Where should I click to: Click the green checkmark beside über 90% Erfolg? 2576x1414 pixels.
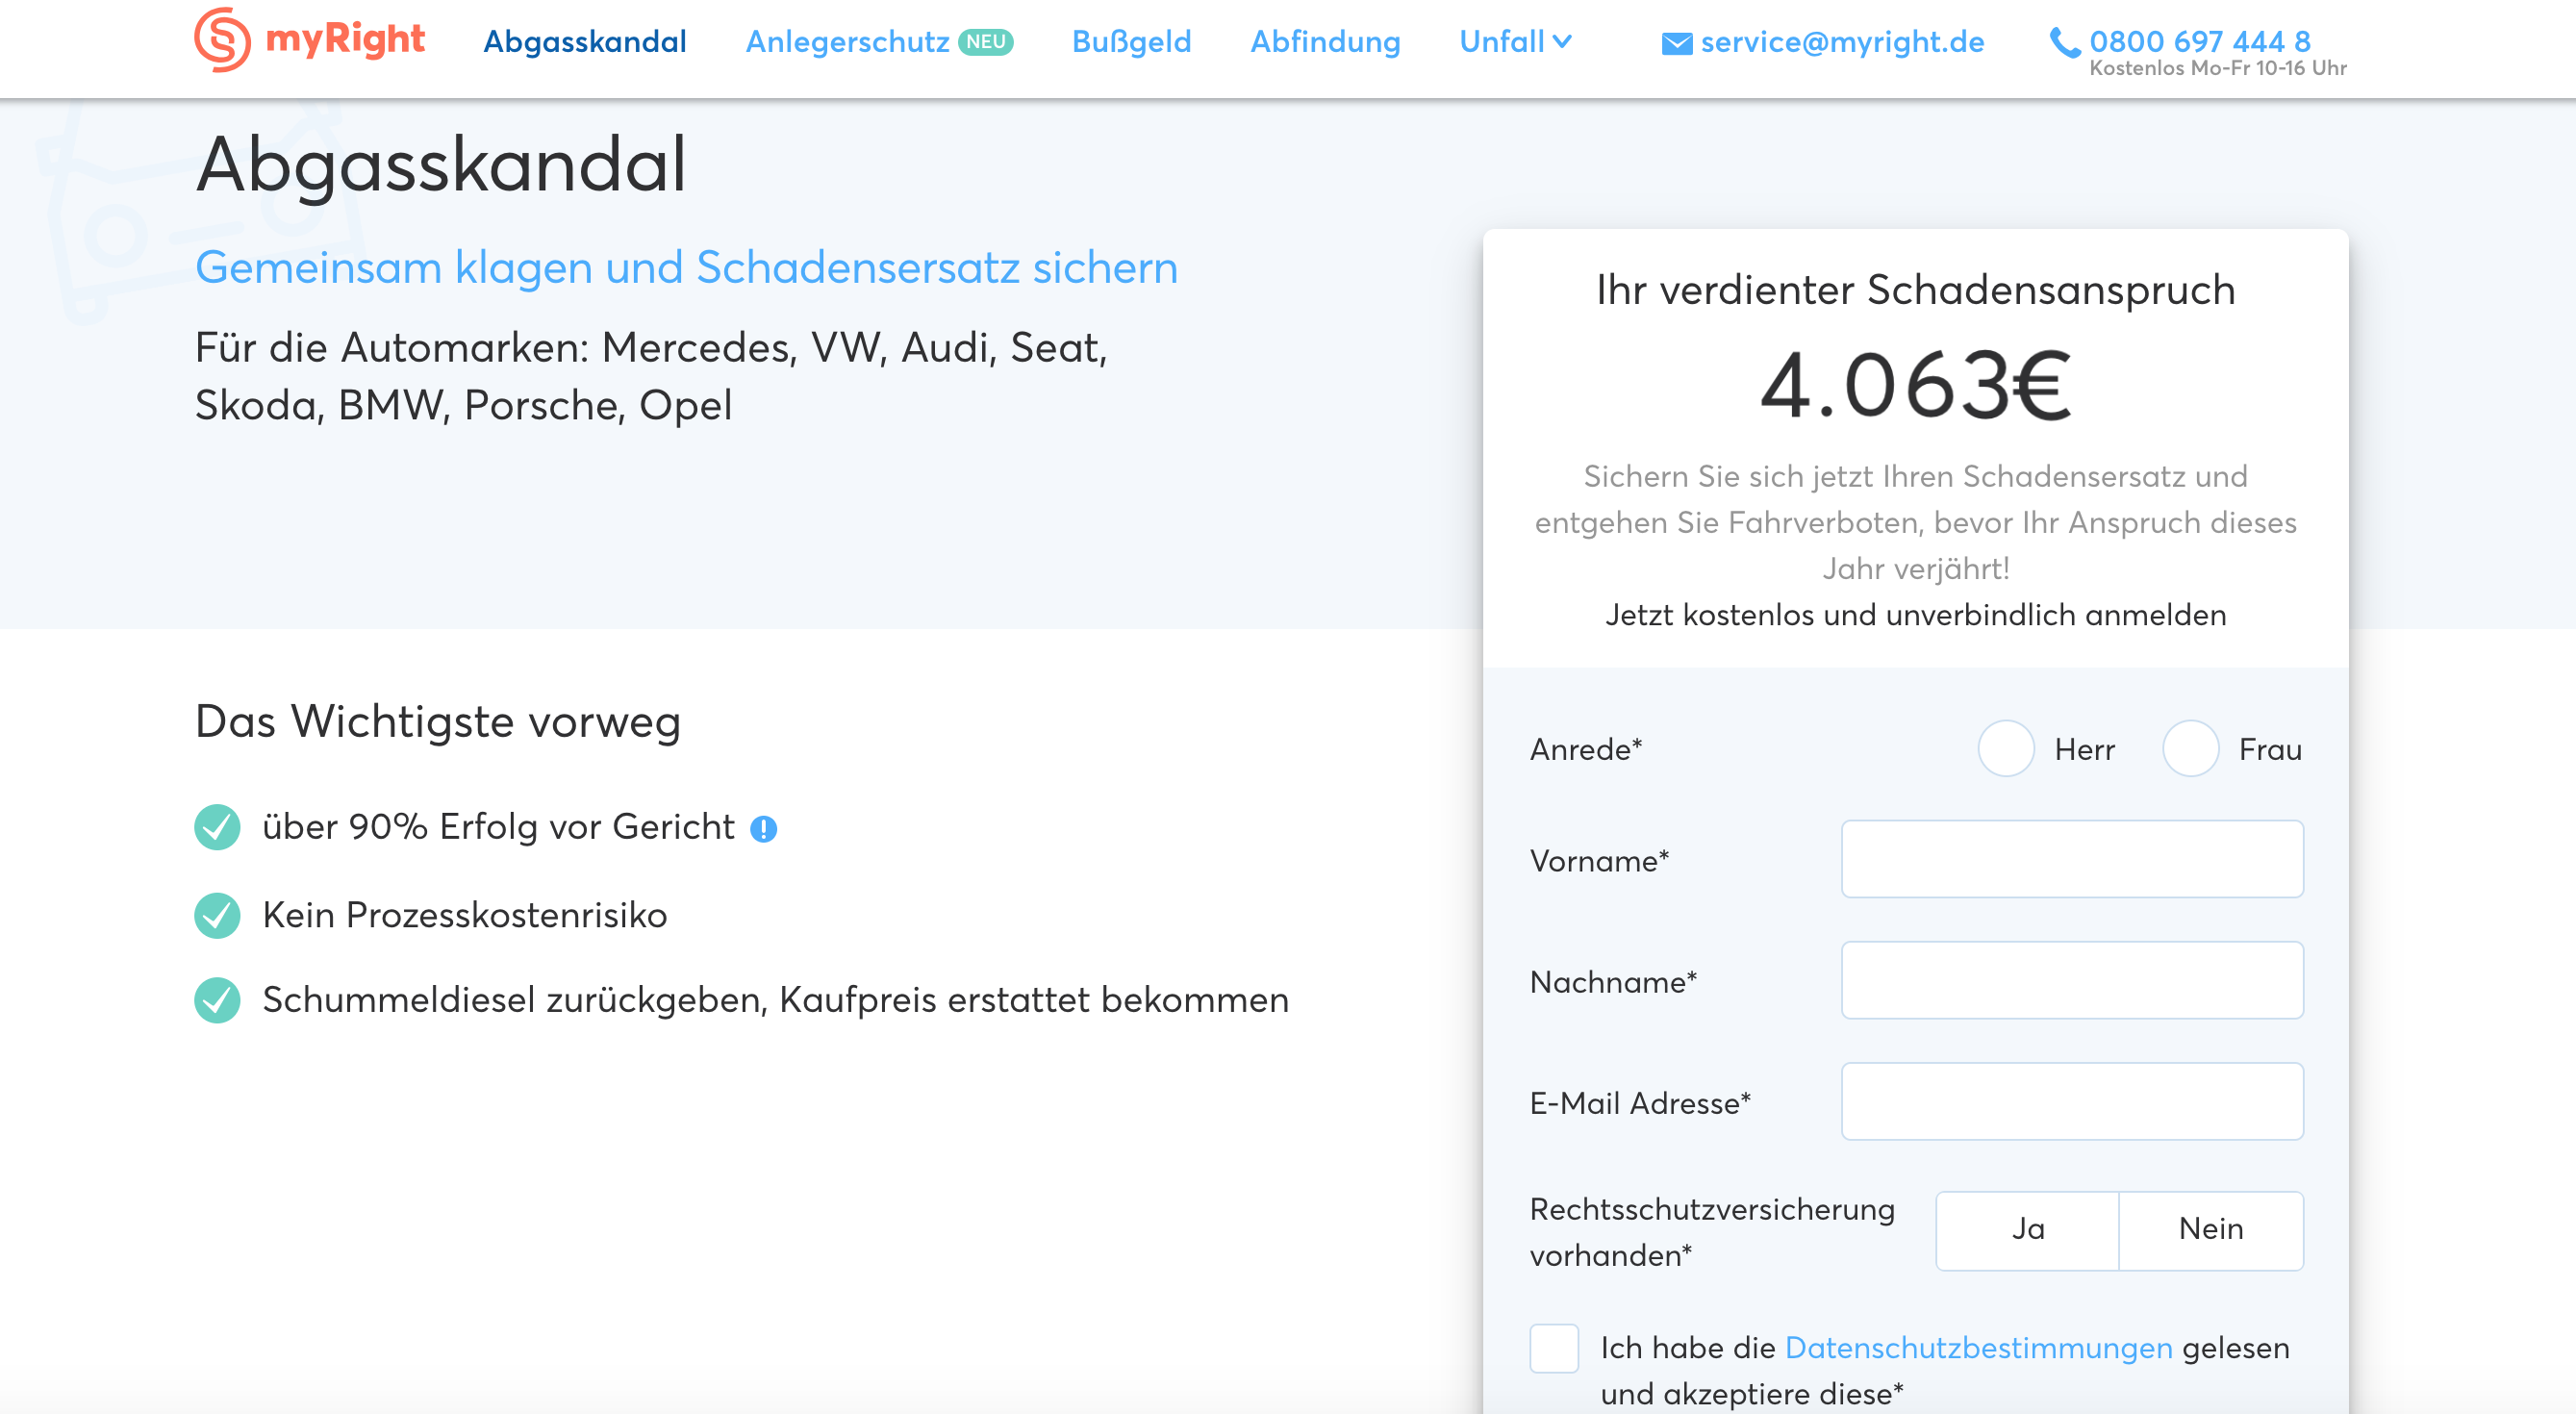coord(217,827)
